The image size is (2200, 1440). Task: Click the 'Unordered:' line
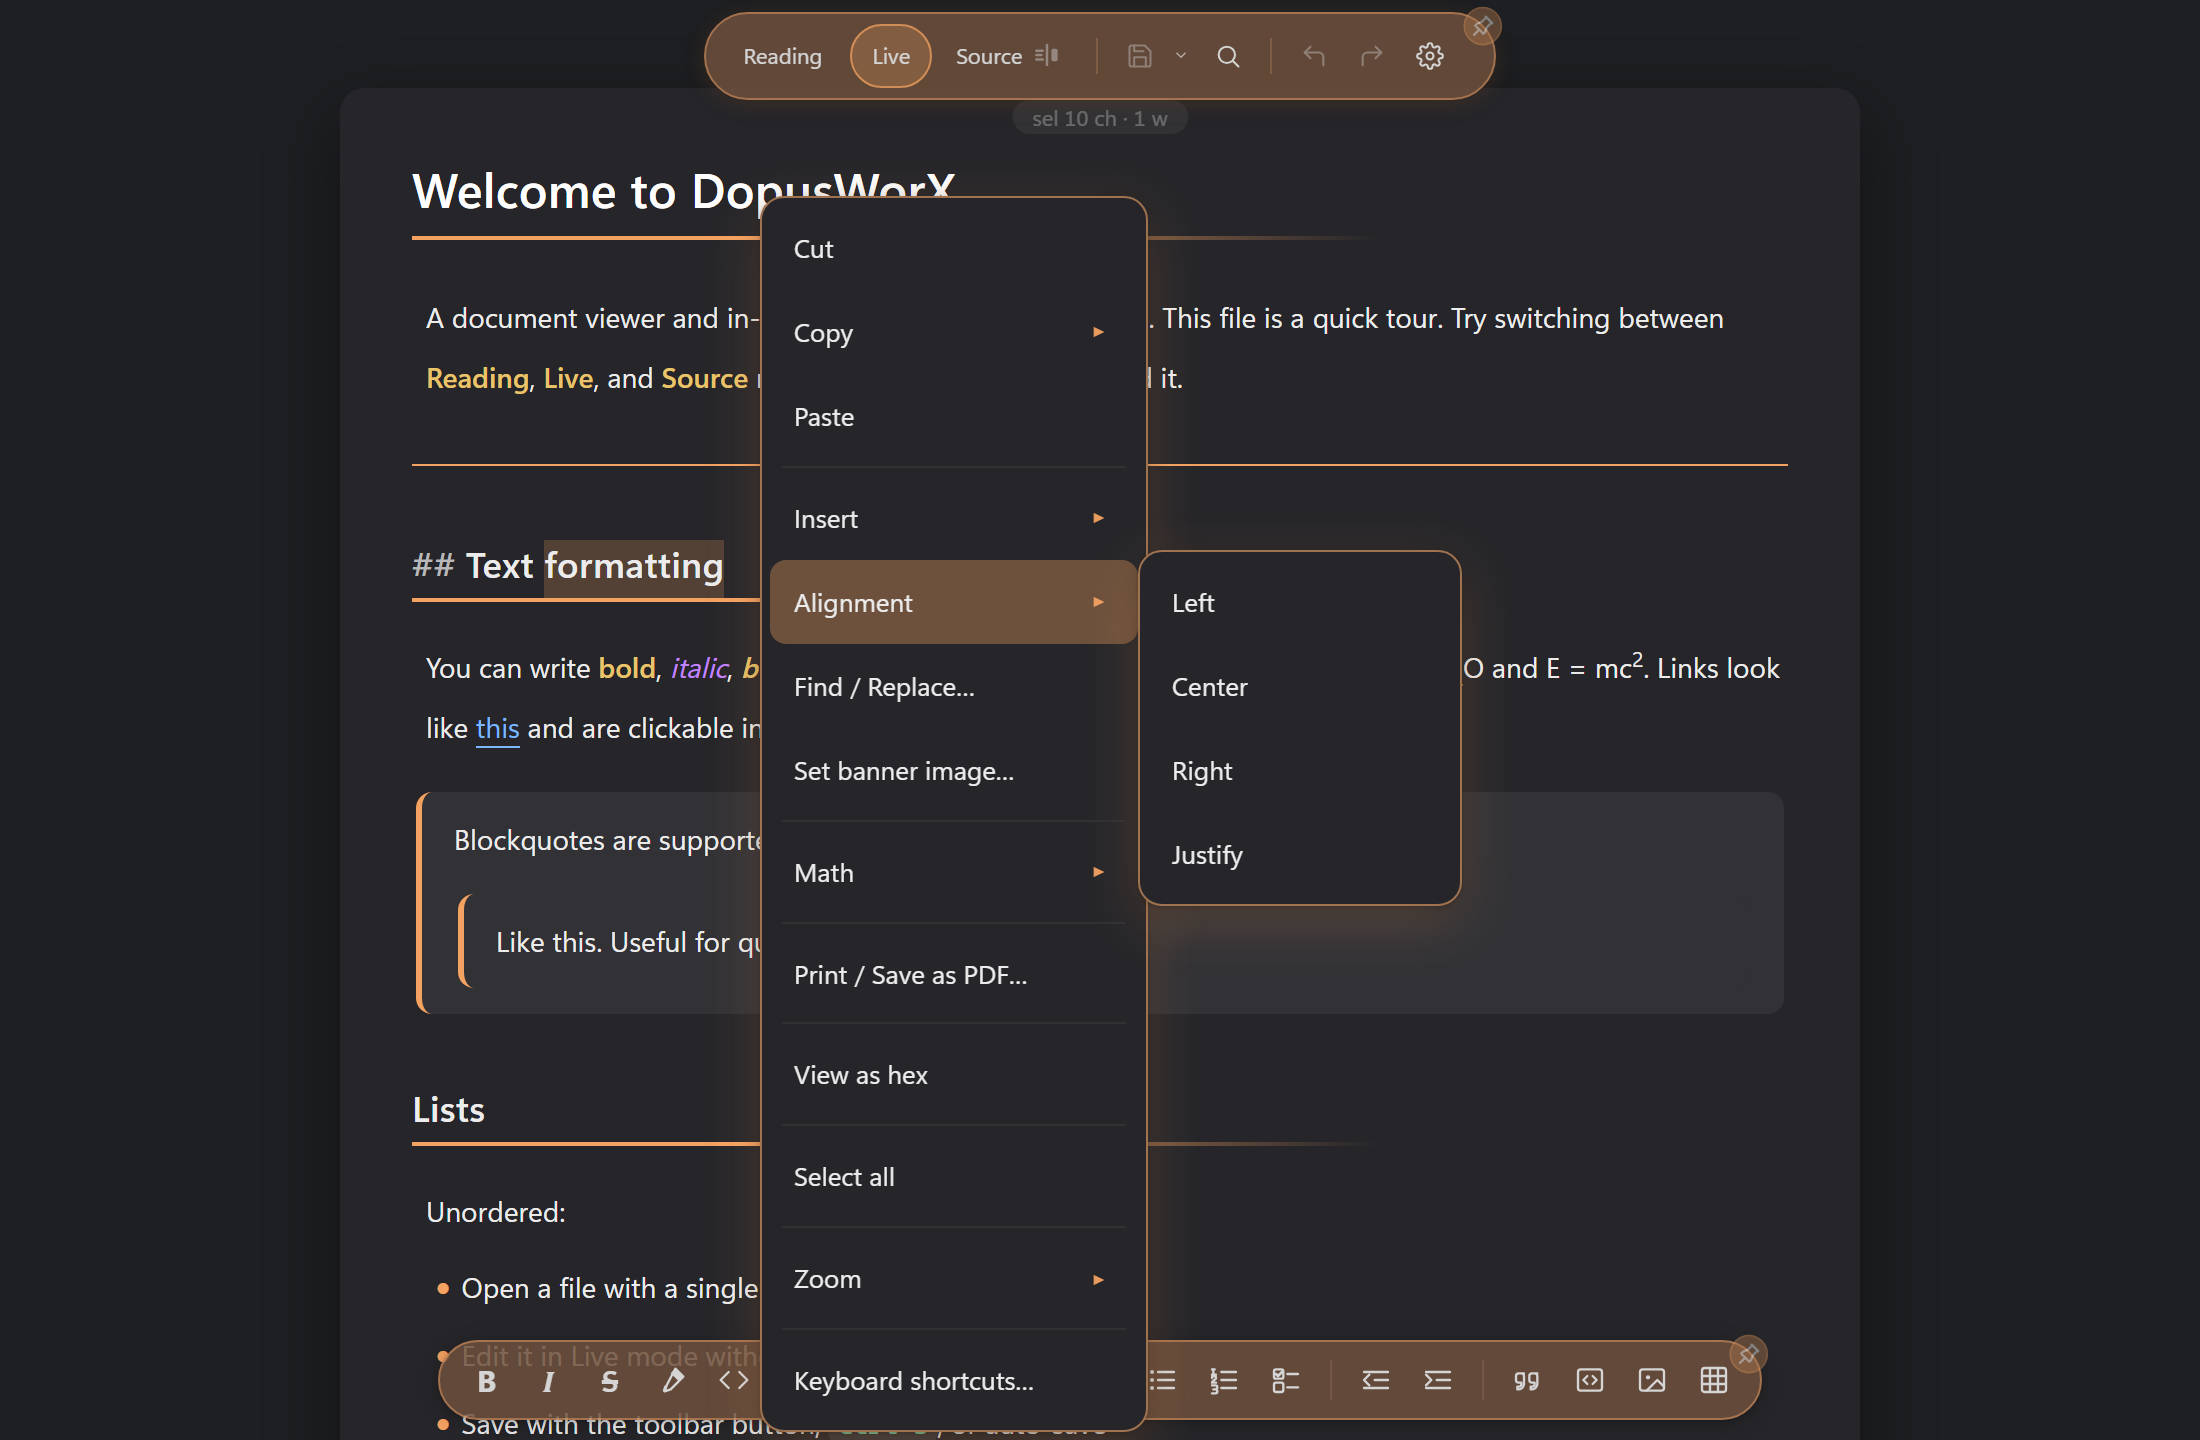496,1212
